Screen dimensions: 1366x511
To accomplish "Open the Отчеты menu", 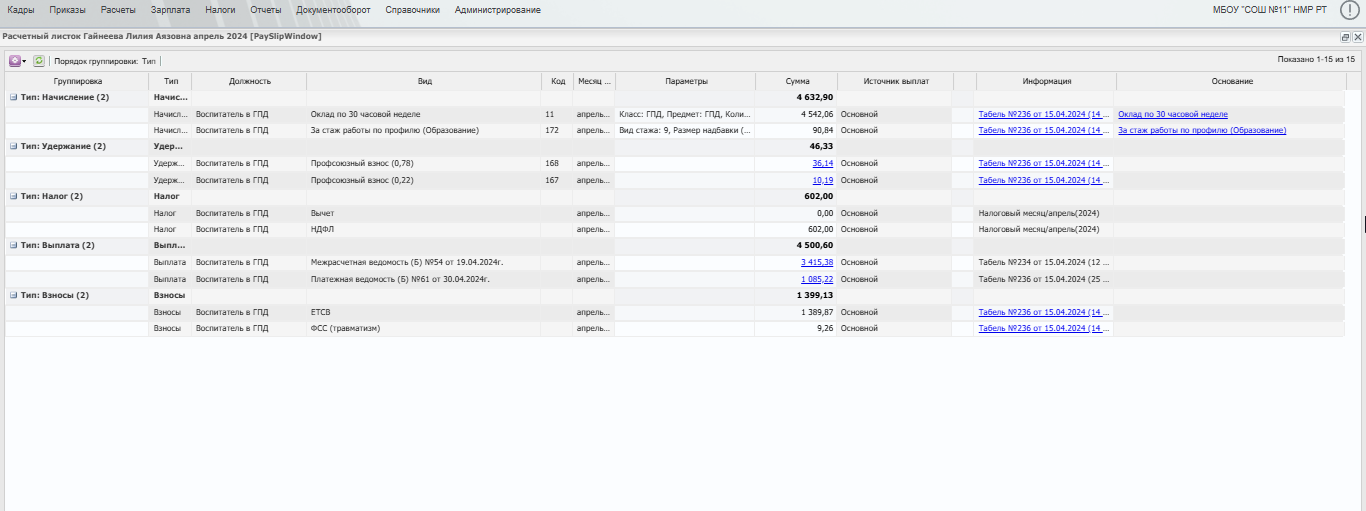I will (265, 10).
